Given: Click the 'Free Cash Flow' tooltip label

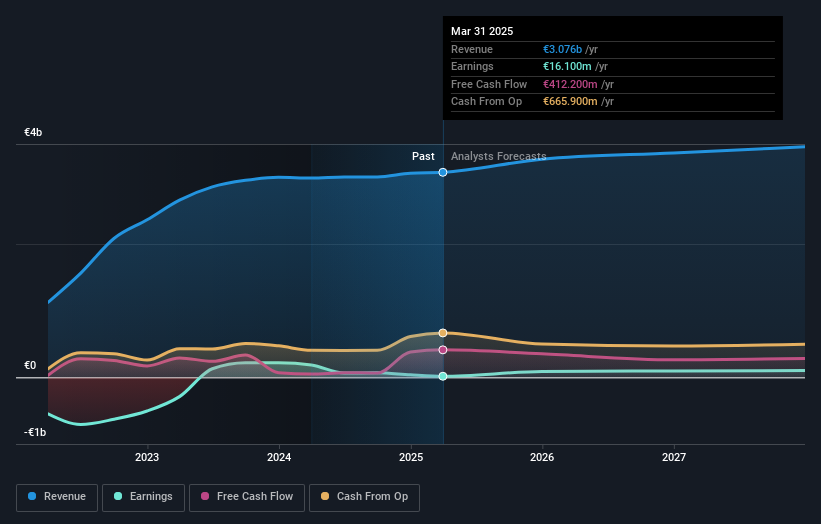Looking at the screenshot, I should pos(489,84).
